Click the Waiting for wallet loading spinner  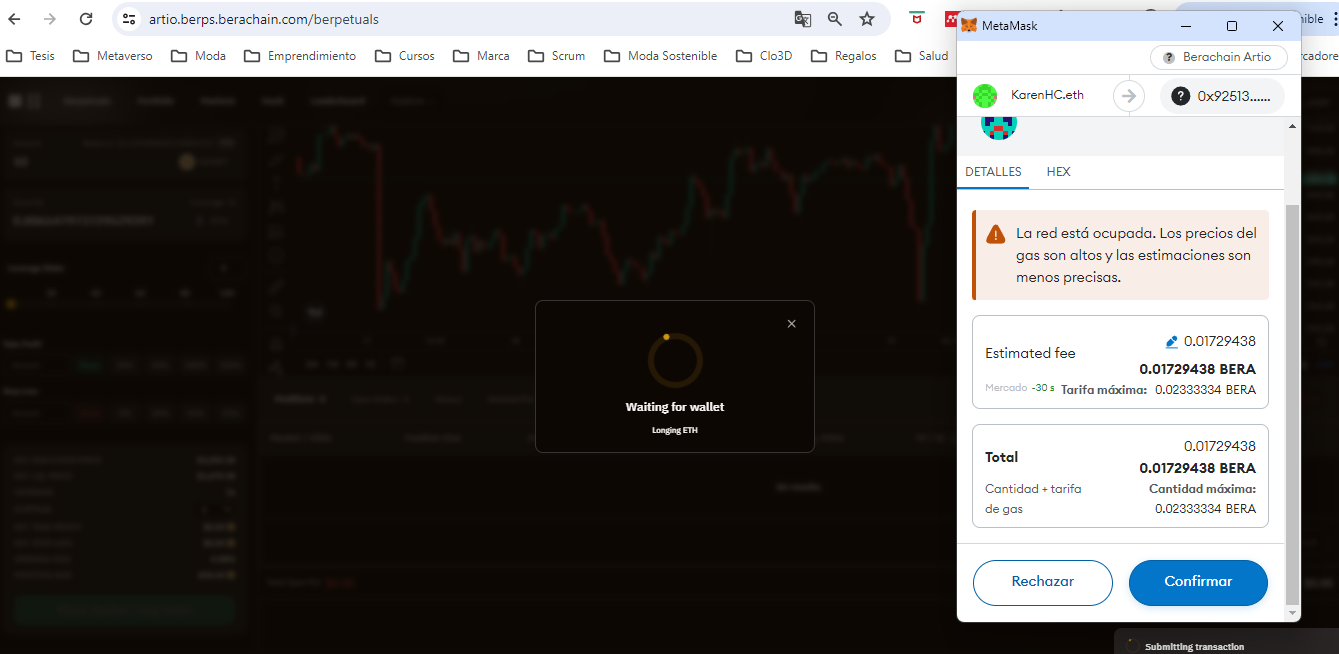[675, 360]
